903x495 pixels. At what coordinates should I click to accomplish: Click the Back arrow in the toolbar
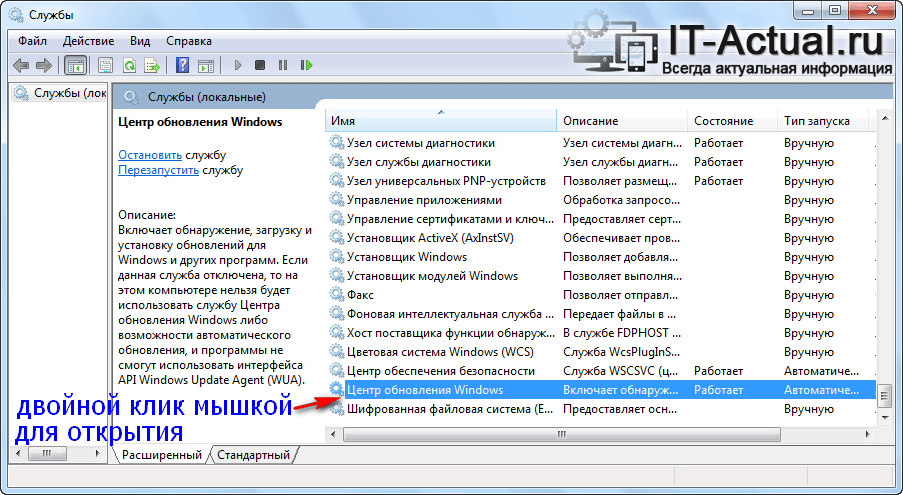[x=21, y=65]
